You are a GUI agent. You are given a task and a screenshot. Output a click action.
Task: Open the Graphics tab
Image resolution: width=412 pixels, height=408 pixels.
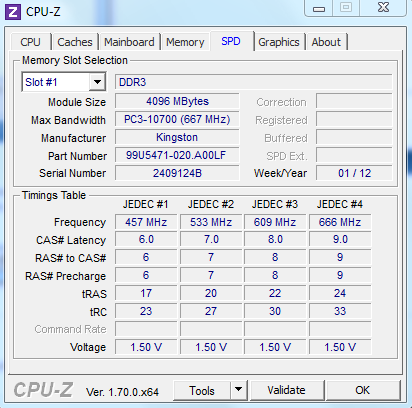[279, 42]
